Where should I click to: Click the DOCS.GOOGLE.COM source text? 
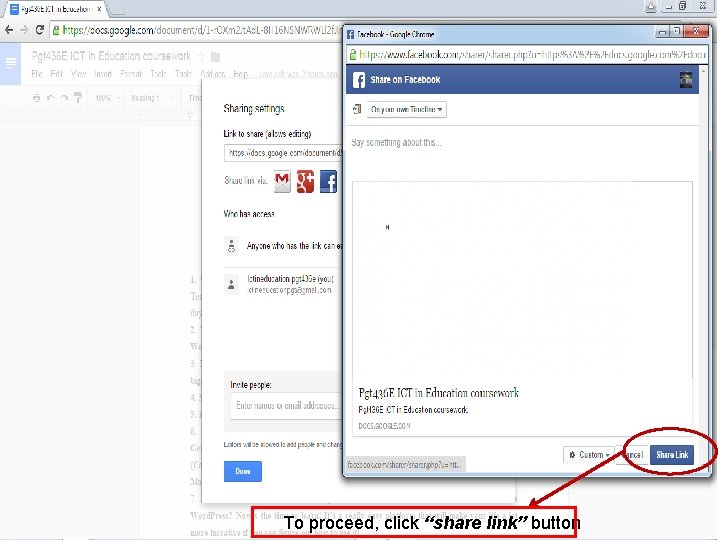point(384,426)
